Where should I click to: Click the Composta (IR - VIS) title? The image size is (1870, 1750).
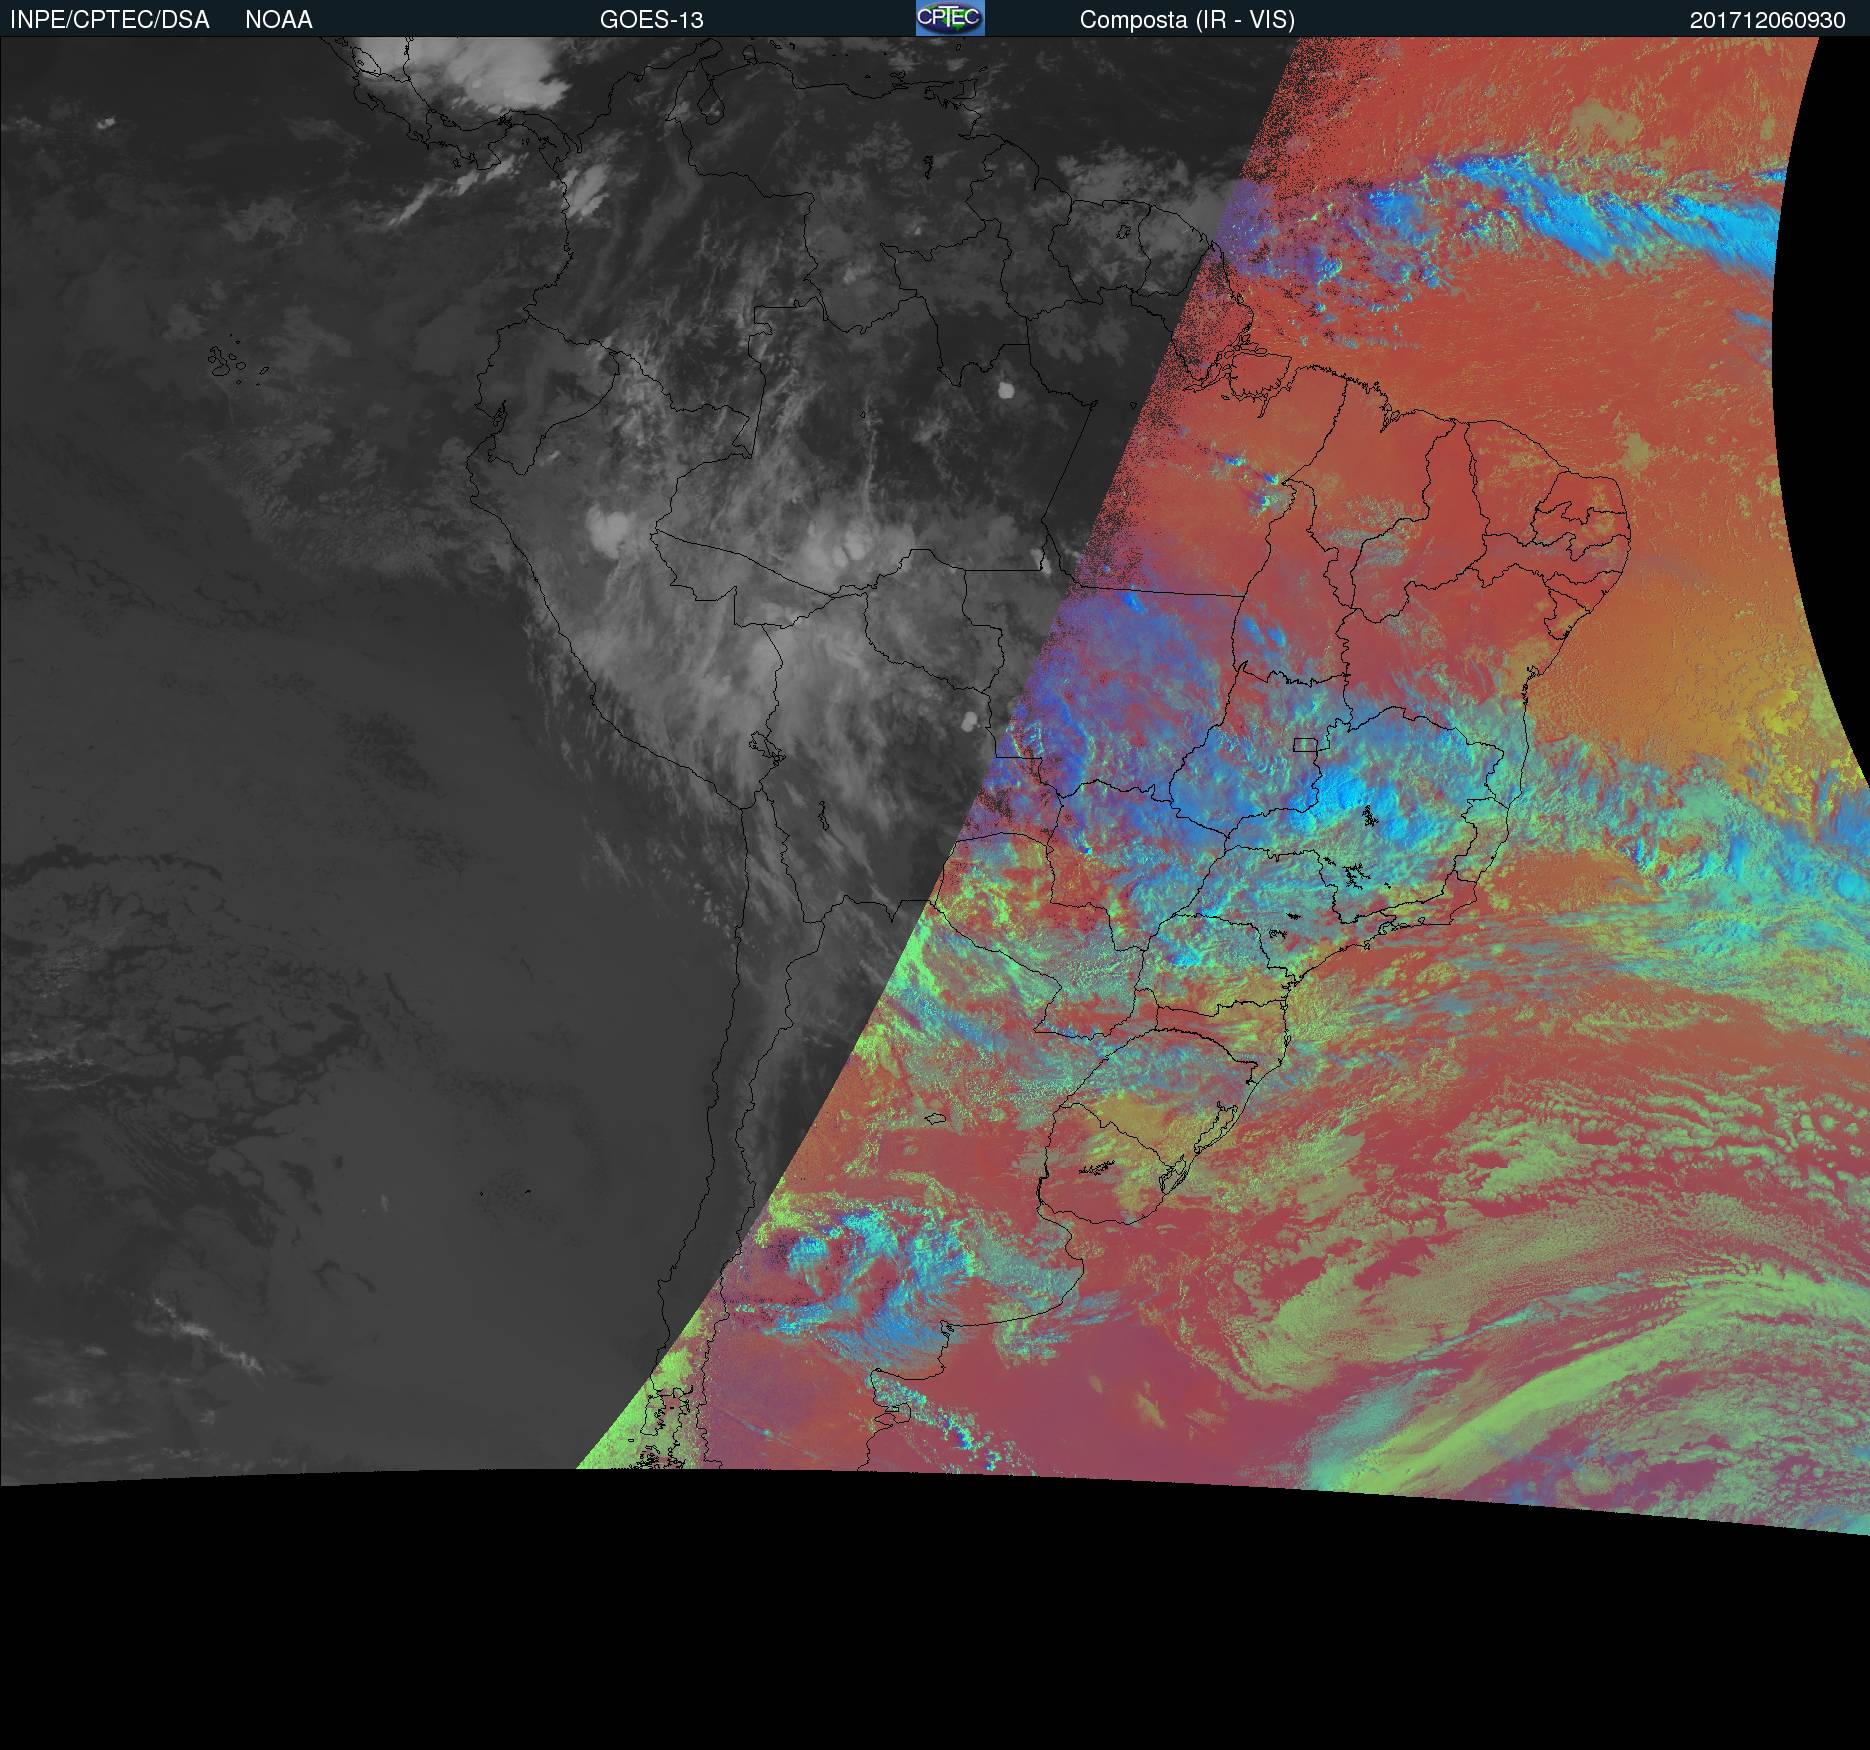coord(1187,20)
